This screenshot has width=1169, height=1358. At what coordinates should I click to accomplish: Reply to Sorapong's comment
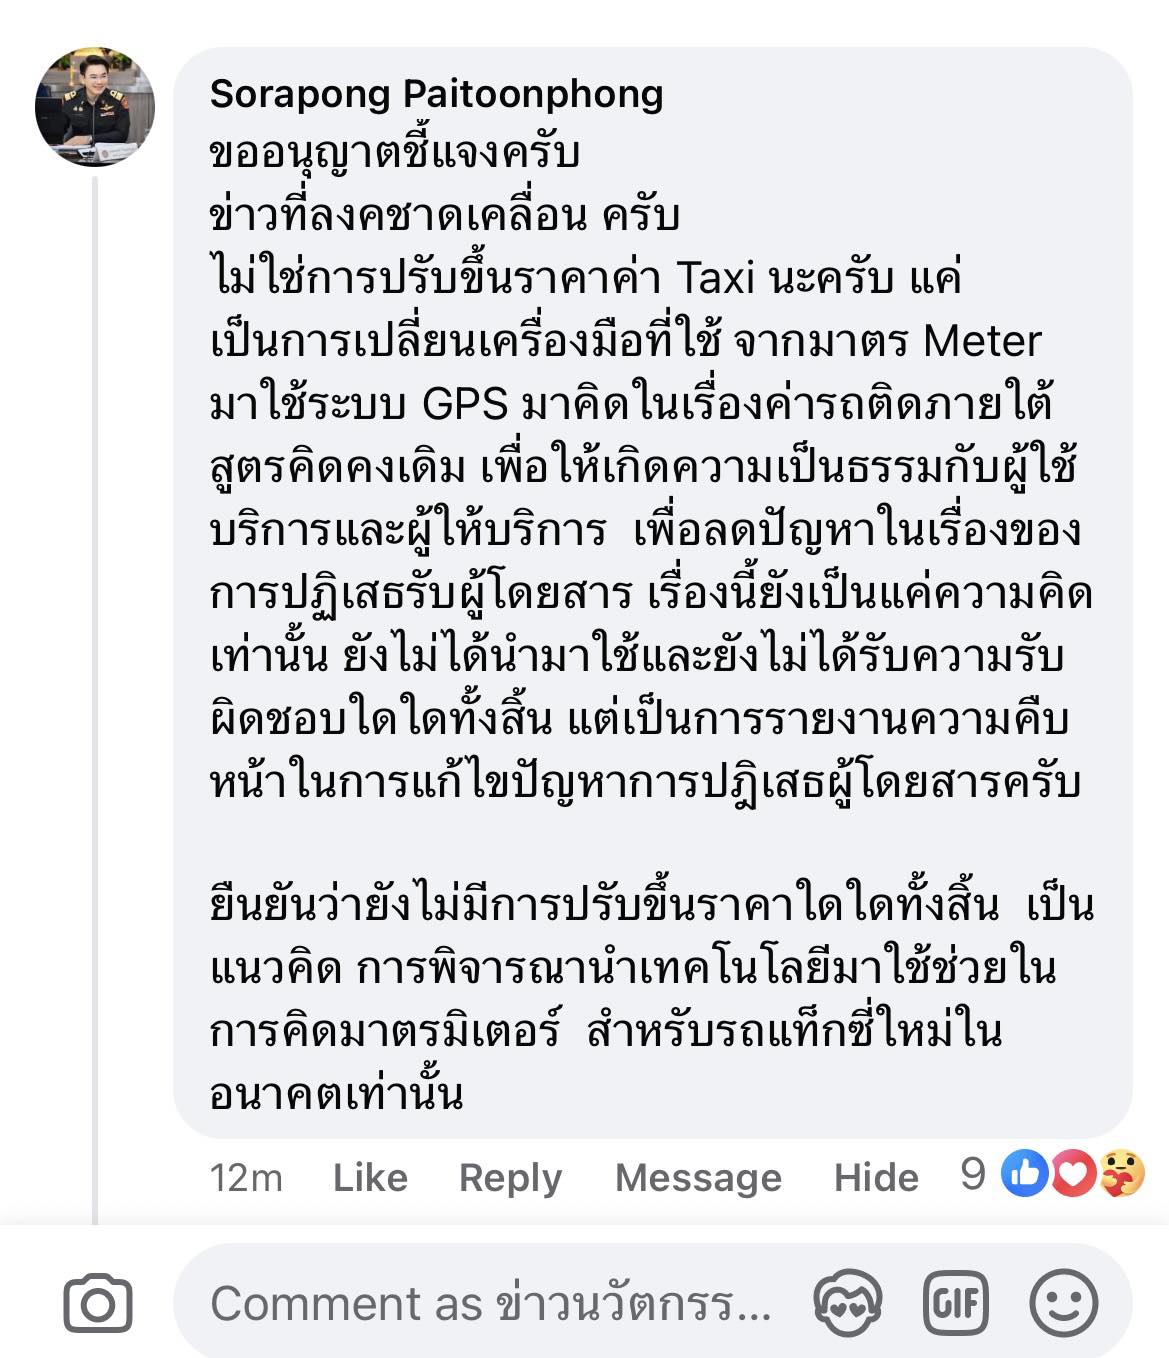point(510,1177)
